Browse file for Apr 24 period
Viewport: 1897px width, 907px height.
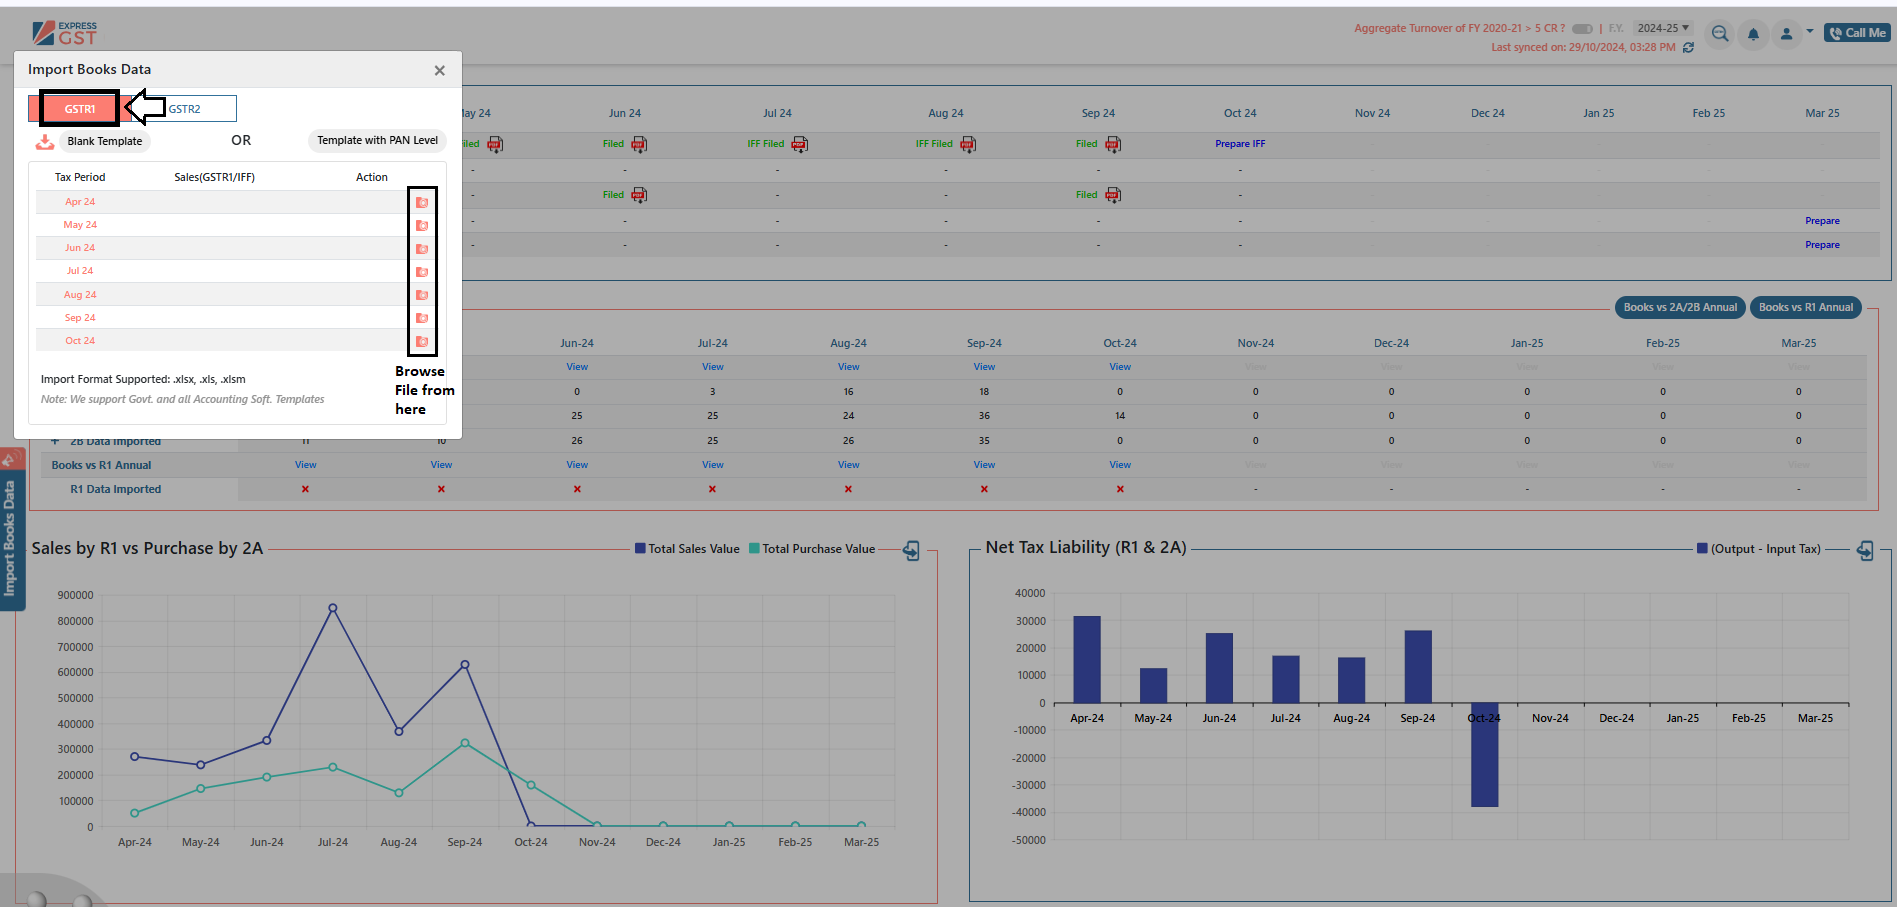pos(422,202)
